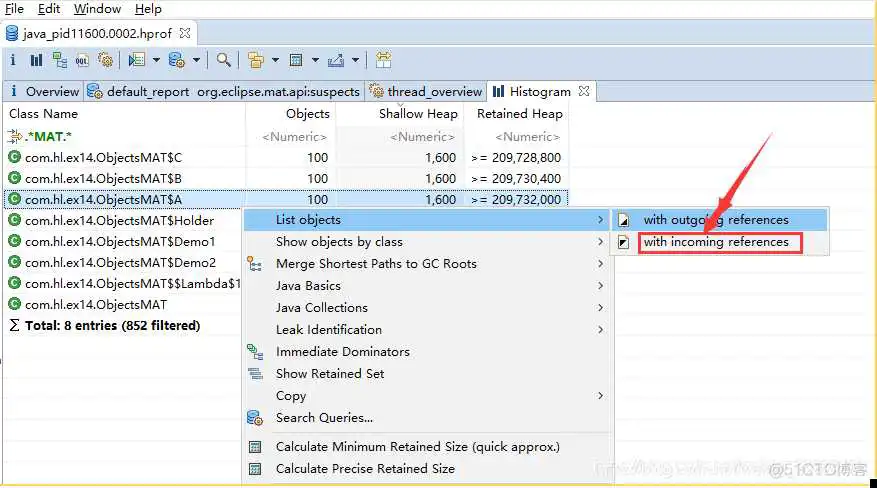Expand the List objects context submenu
The image size is (877, 488).
tap(427, 220)
